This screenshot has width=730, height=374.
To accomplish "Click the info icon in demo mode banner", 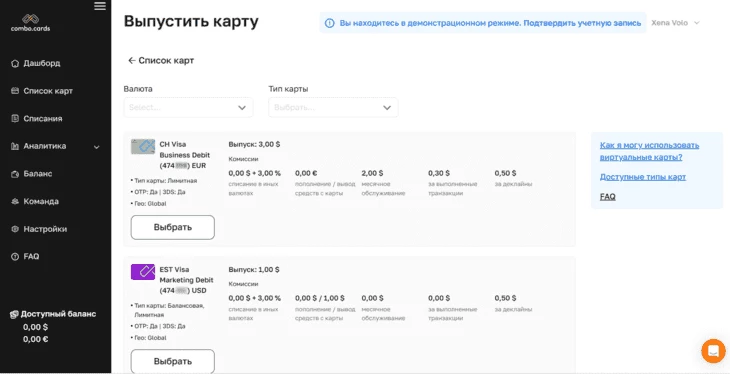I will tap(329, 23).
